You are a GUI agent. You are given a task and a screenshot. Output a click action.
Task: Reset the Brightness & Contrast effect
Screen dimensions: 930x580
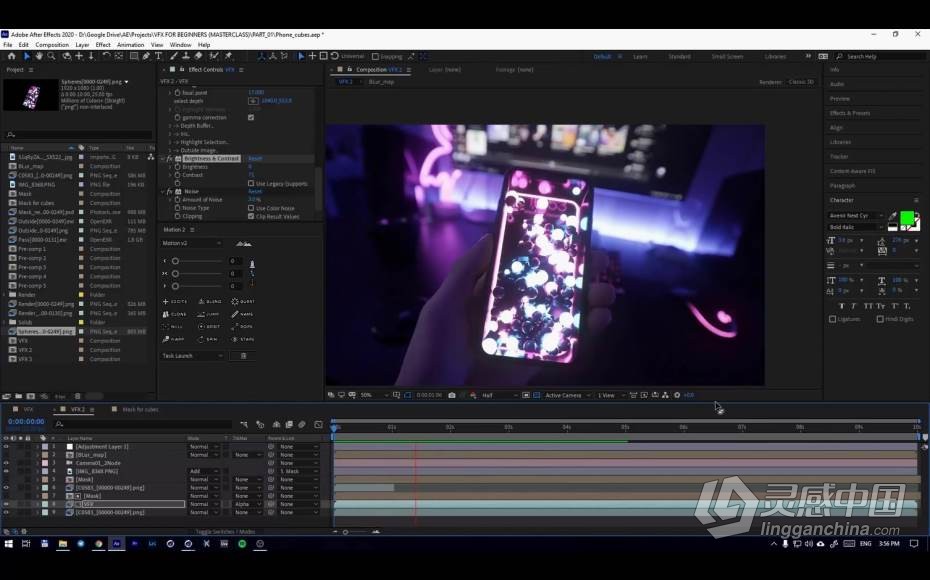tap(255, 159)
